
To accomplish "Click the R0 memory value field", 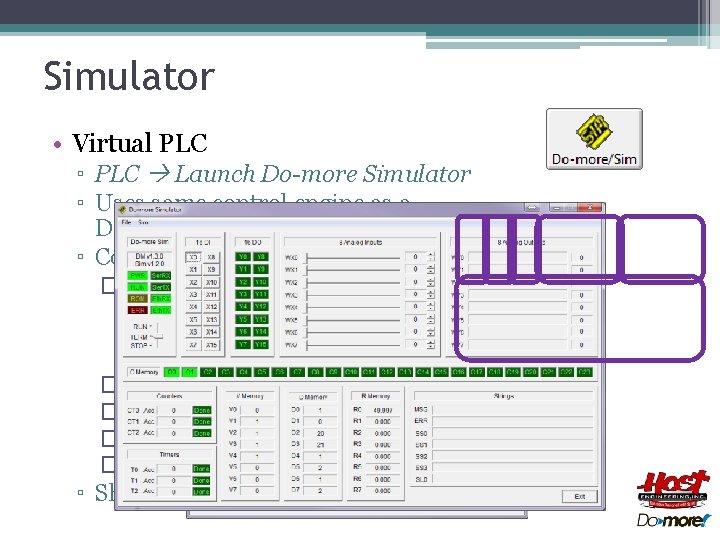I will coord(382,410).
